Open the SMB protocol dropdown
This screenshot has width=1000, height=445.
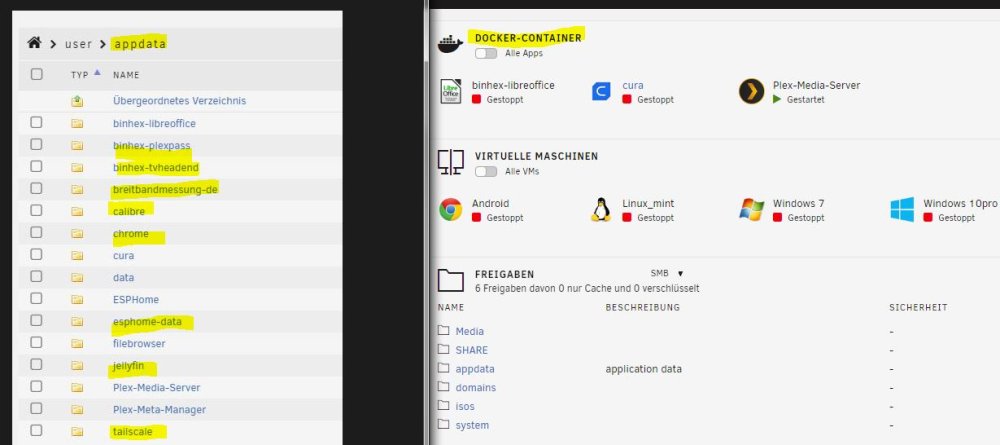(667, 274)
